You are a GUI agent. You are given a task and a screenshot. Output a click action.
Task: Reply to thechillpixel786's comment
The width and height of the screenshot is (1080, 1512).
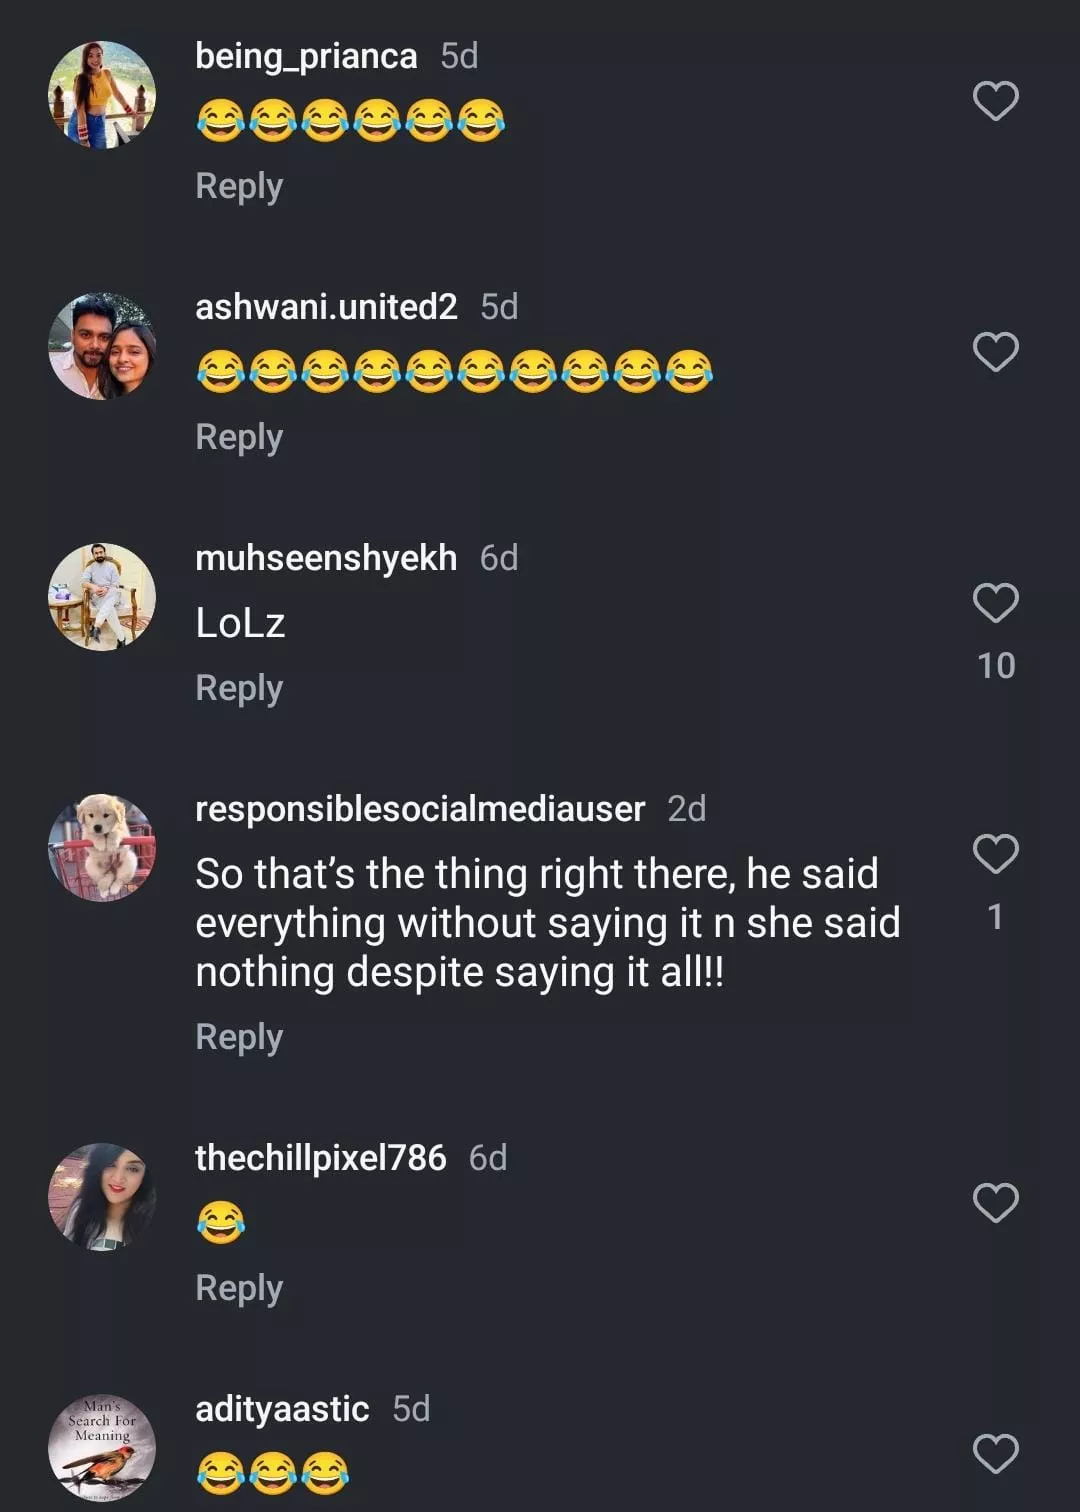(x=239, y=1289)
